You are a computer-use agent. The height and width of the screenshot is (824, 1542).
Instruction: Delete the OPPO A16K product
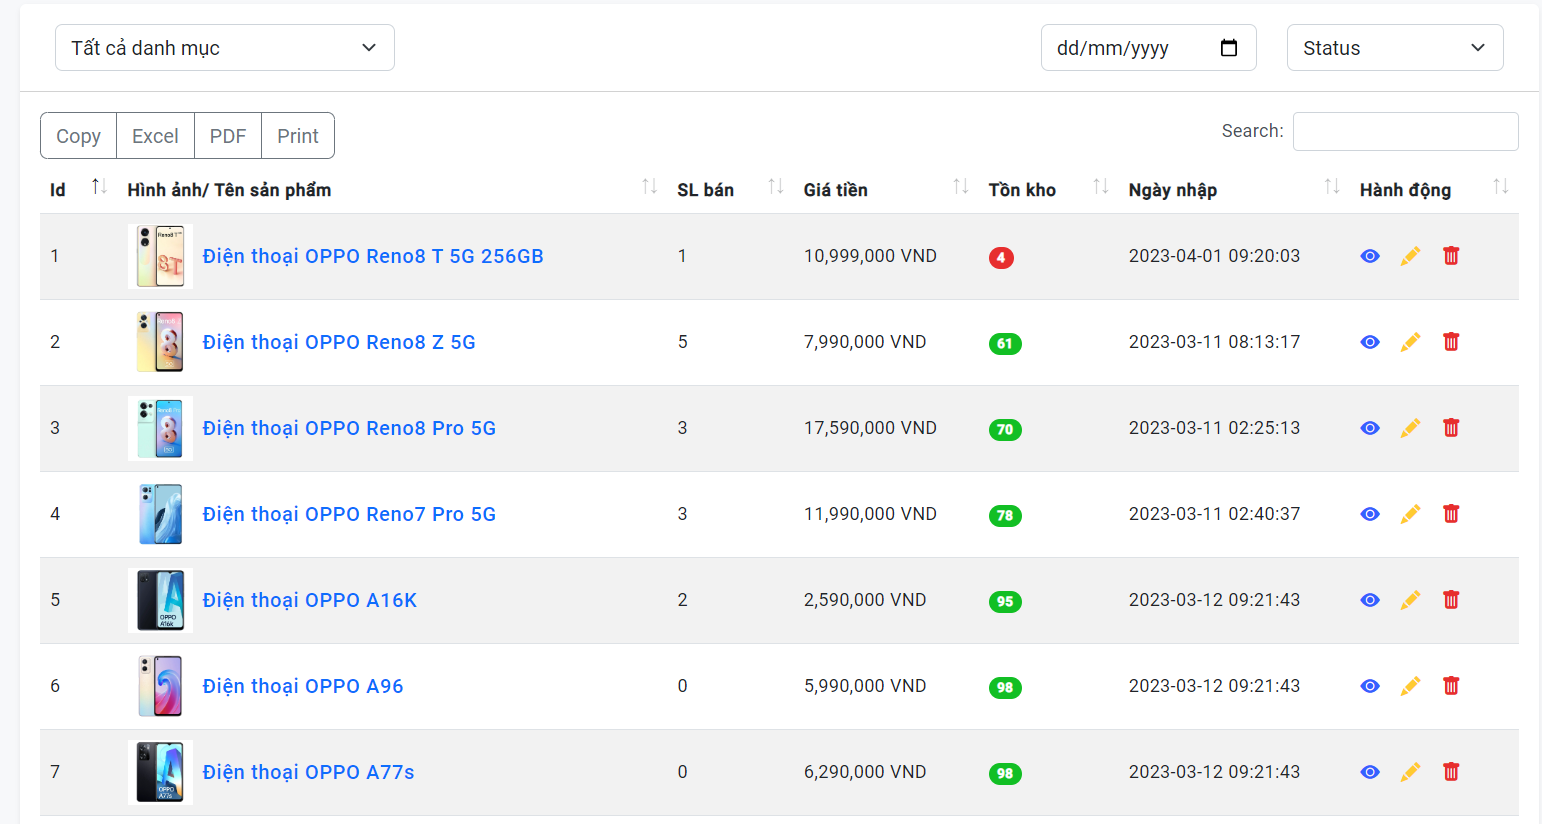pos(1451,600)
